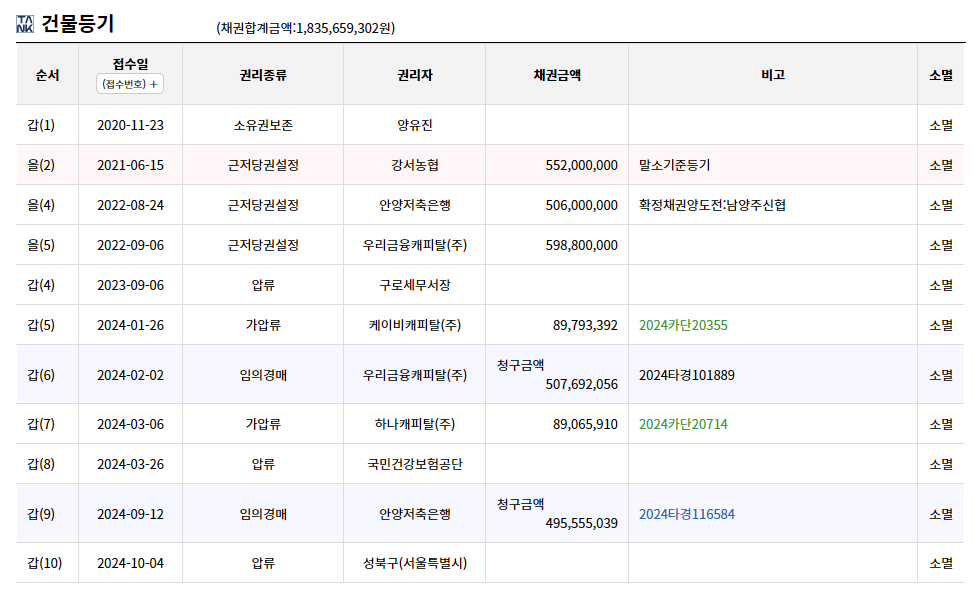The width and height of the screenshot is (973, 600).
Task: Click the 소멸 column header
Action: [941, 75]
